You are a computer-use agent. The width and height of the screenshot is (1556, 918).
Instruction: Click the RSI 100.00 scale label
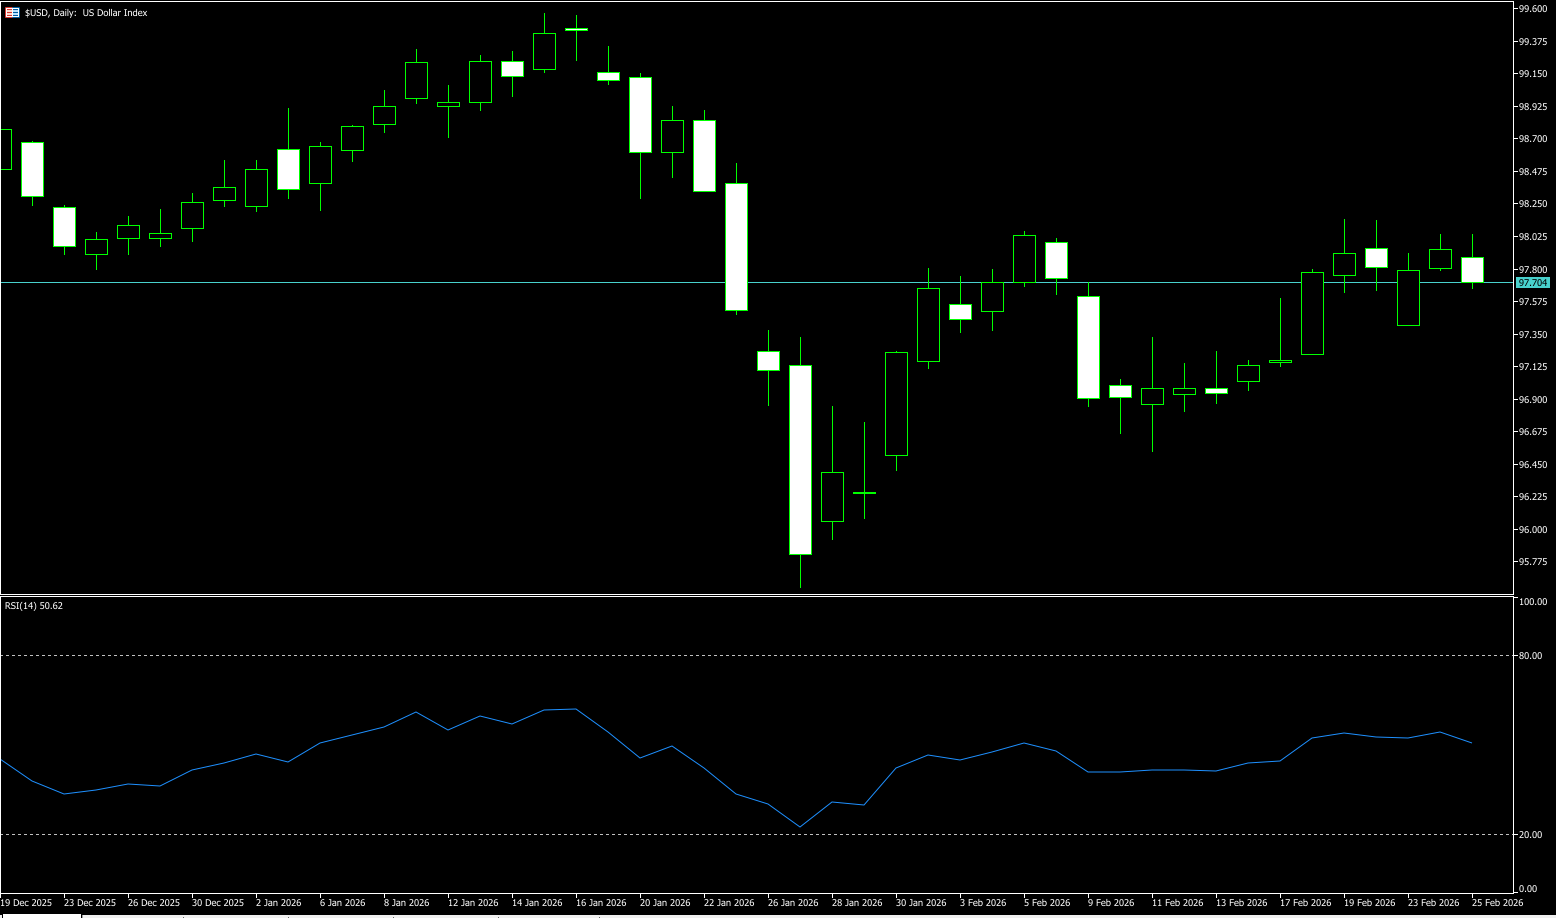click(1532, 602)
